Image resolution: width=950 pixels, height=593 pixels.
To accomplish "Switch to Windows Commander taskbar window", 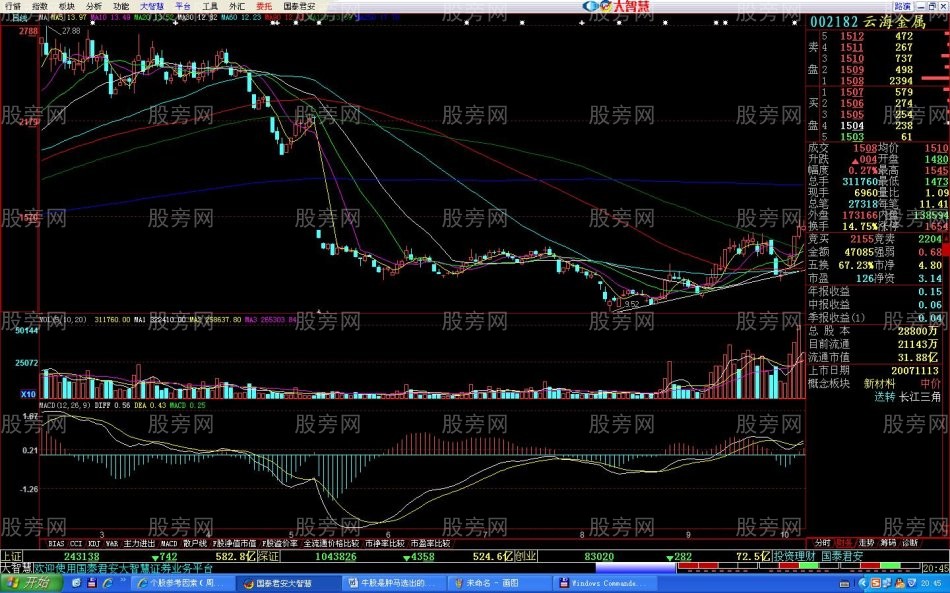I will (x=605, y=583).
